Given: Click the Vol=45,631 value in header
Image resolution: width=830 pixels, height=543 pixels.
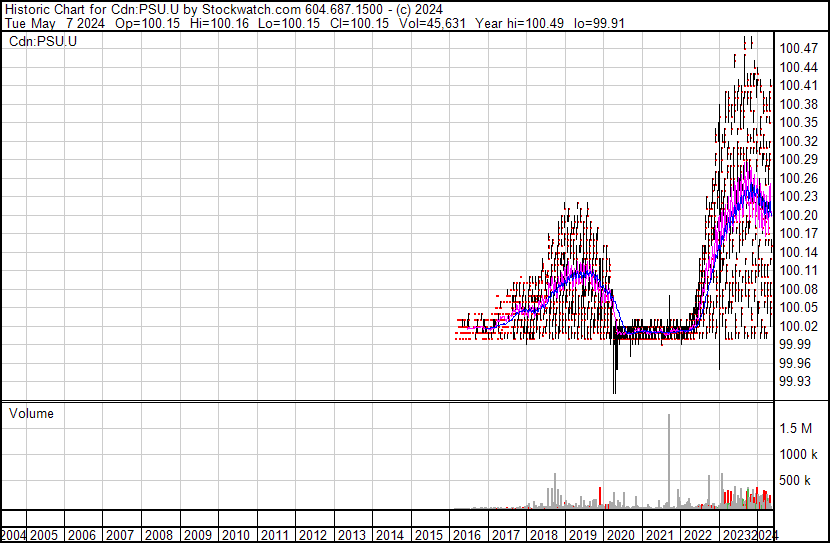Looking at the screenshot, I should tap(432, 24).
